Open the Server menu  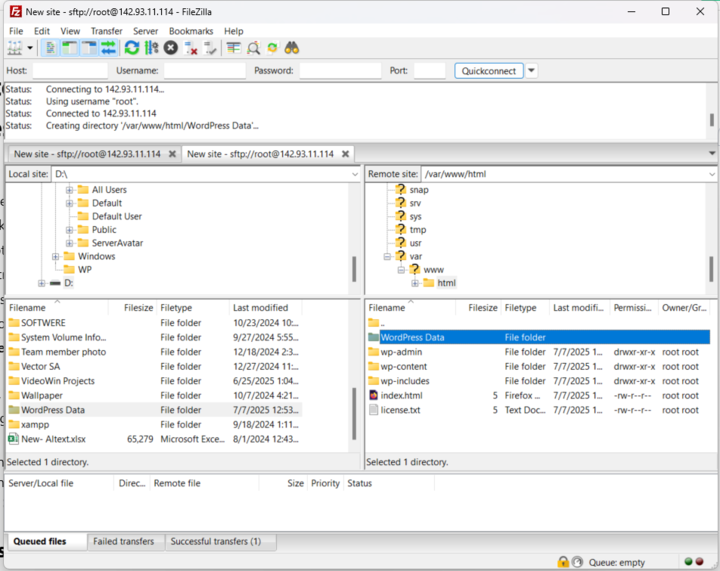(146, 31)
